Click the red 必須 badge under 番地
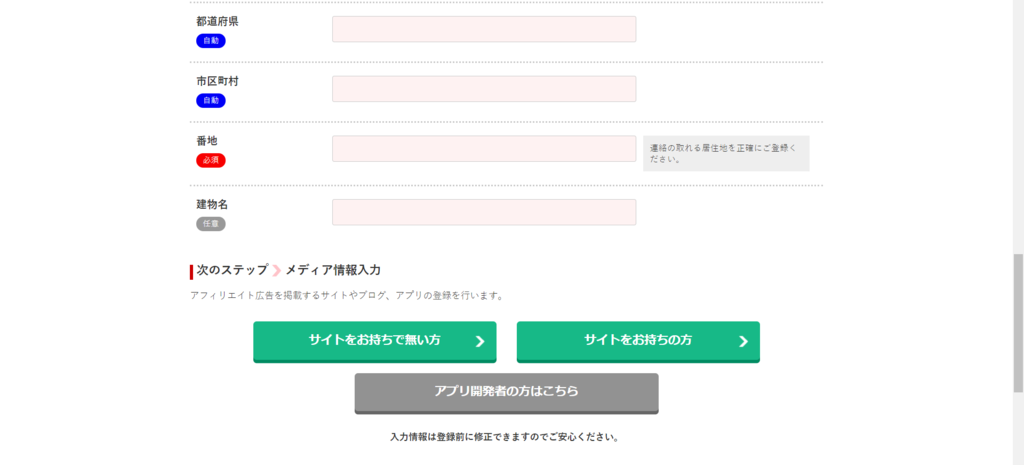The width and height of the screenshot is (1024, 465). coord(211,160)
